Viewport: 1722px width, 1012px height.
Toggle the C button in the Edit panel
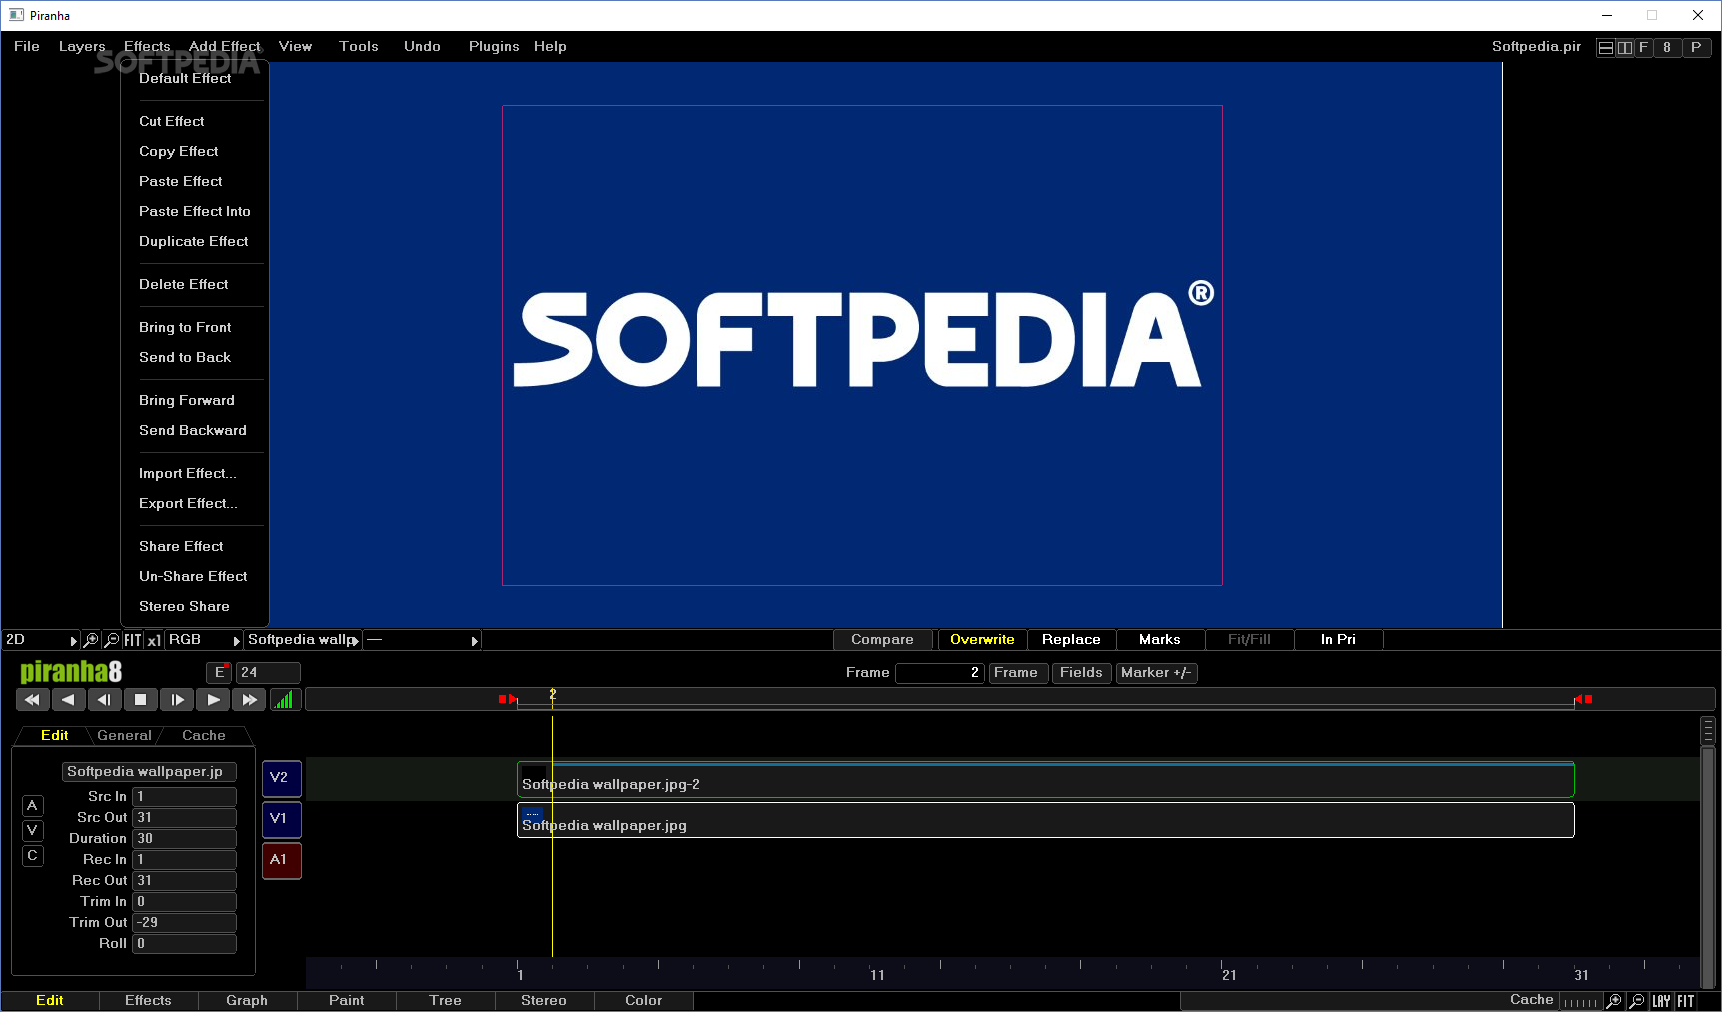pos(33,856)
